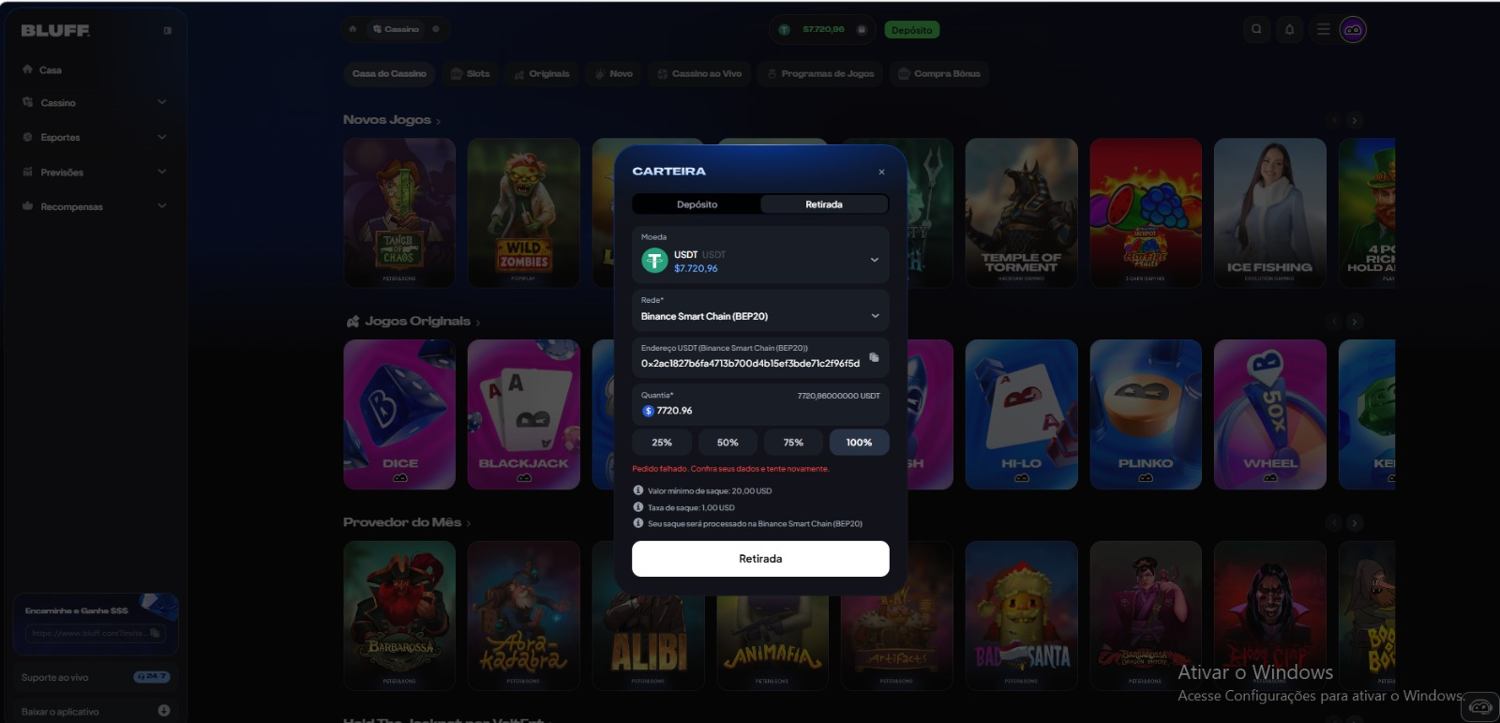Select the Retirada tab in the wallet
Screen dimensions: 1500x723
coord(824,204)
